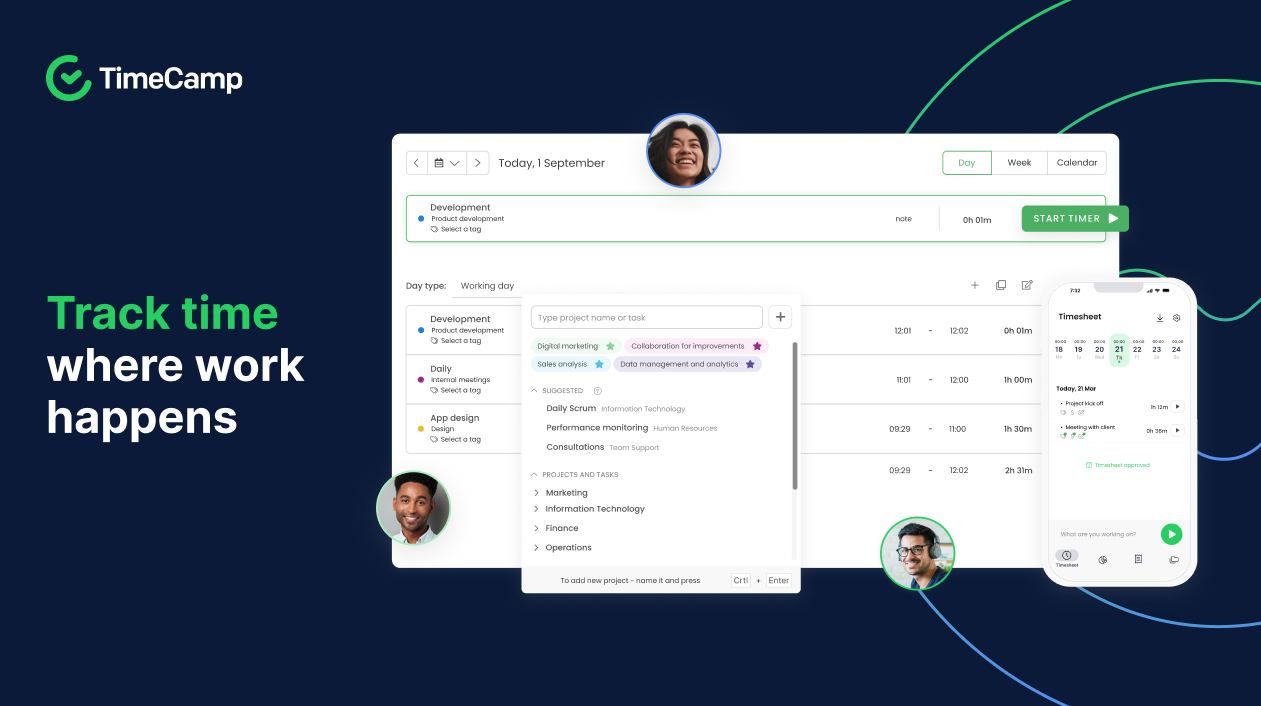Click the note field in timer bar
The height and width of the screenshot is (706, 1261).
click(x=903, y=219)
